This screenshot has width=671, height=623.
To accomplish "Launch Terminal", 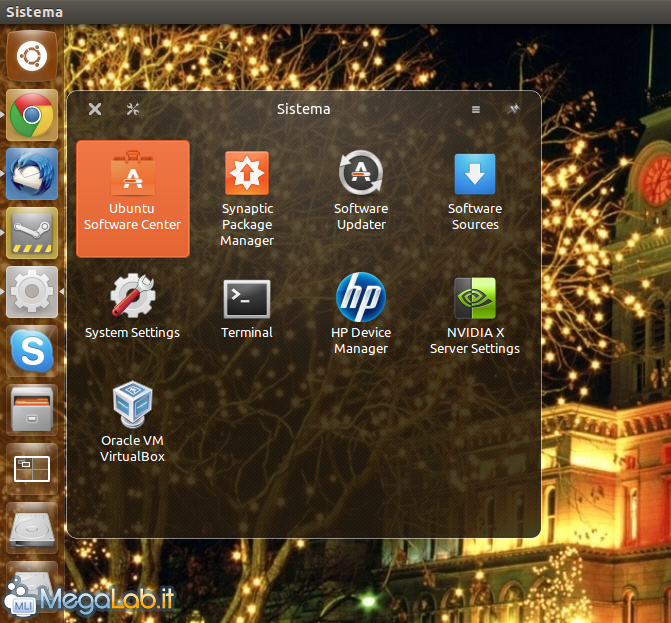I will [247, 309].
